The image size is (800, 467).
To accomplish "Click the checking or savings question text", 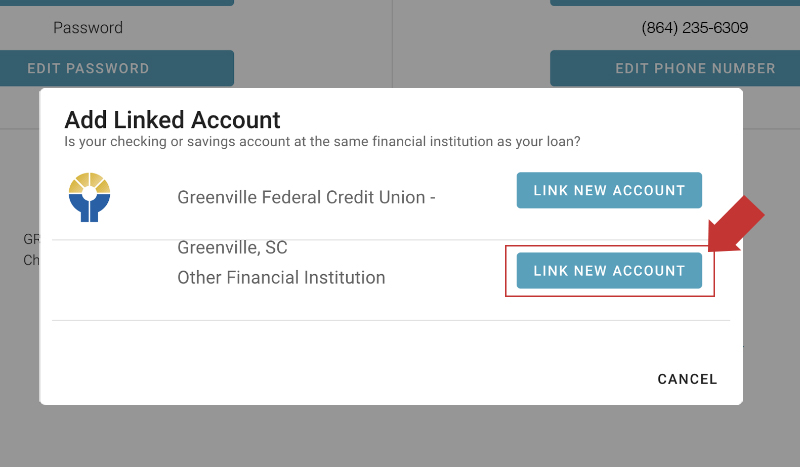I will point(322,141).
